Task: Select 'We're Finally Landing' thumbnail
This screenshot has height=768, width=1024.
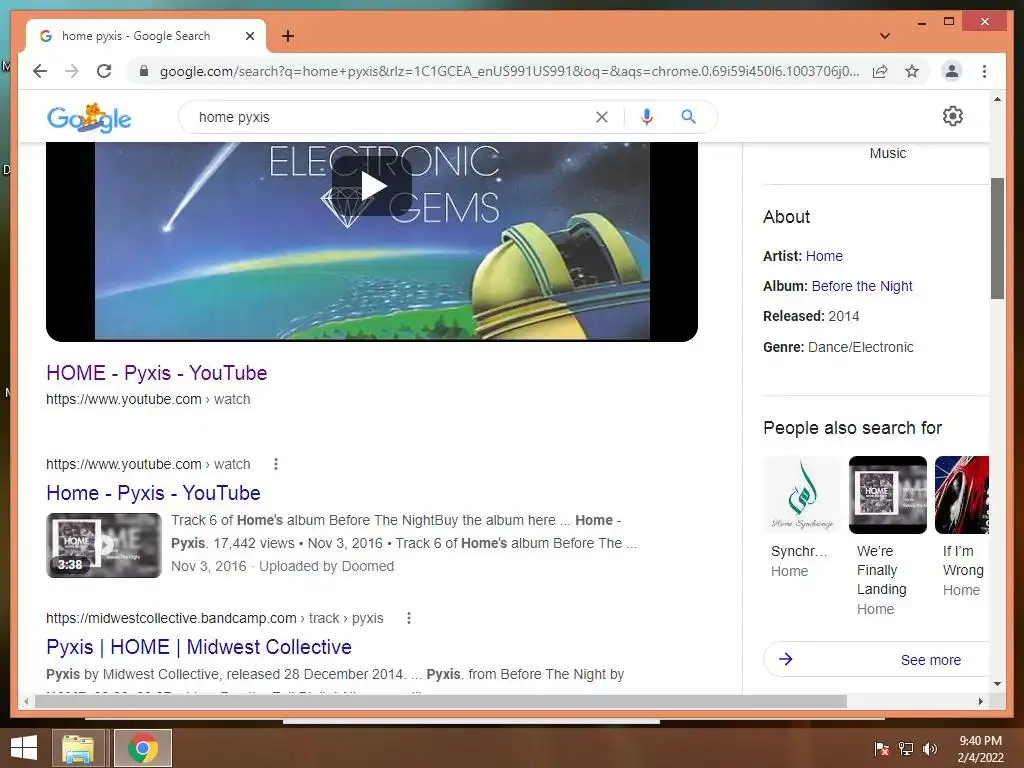Action: point(888,495)
